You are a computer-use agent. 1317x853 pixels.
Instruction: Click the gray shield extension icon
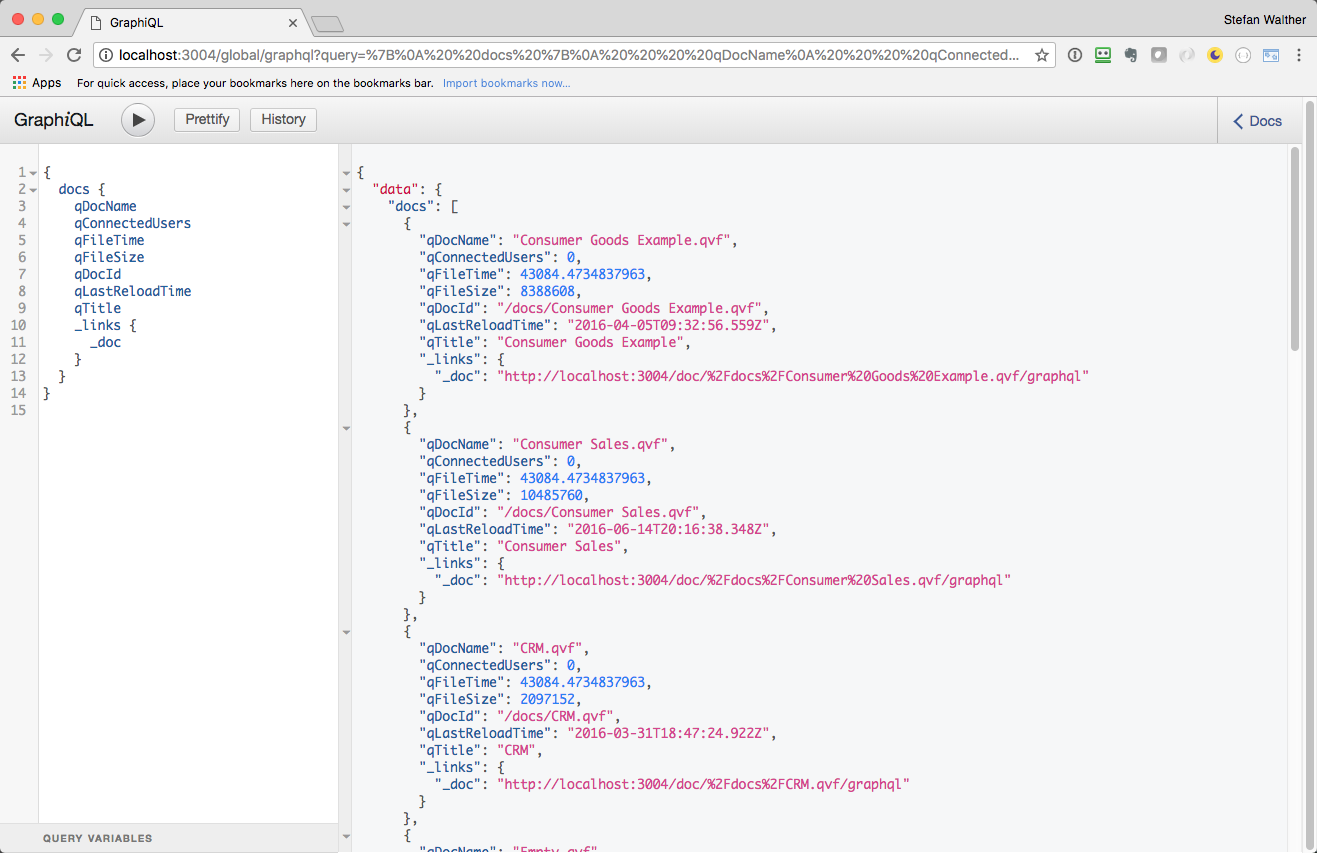click(1159, 55)
